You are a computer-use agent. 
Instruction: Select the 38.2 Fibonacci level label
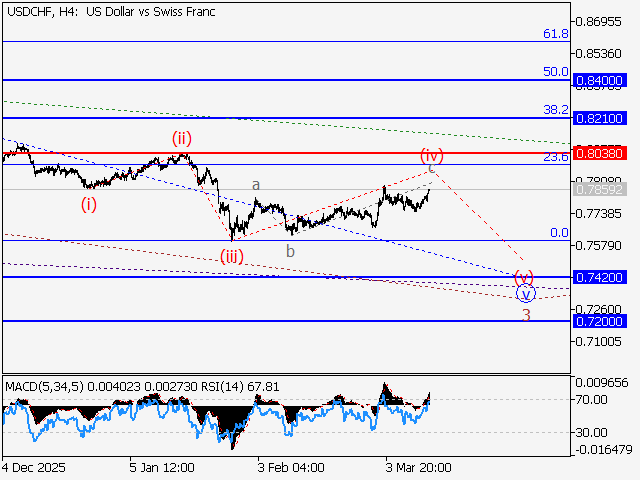click(556, 109)
